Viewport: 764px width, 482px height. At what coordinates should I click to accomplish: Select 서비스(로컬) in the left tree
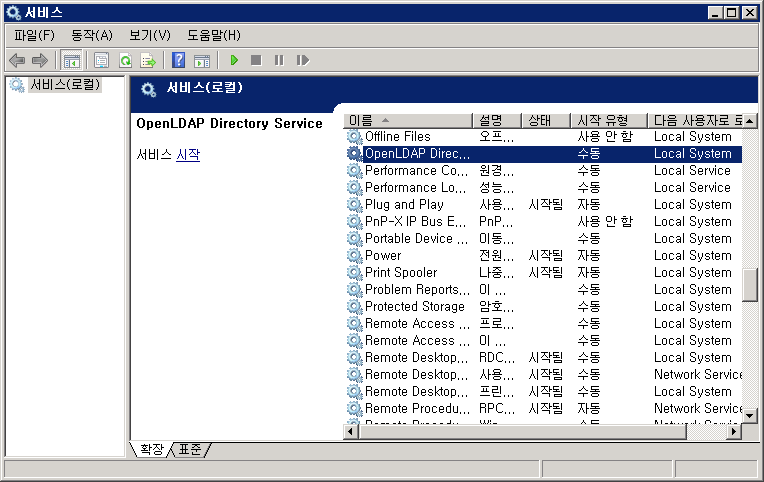tap(65, 85)
